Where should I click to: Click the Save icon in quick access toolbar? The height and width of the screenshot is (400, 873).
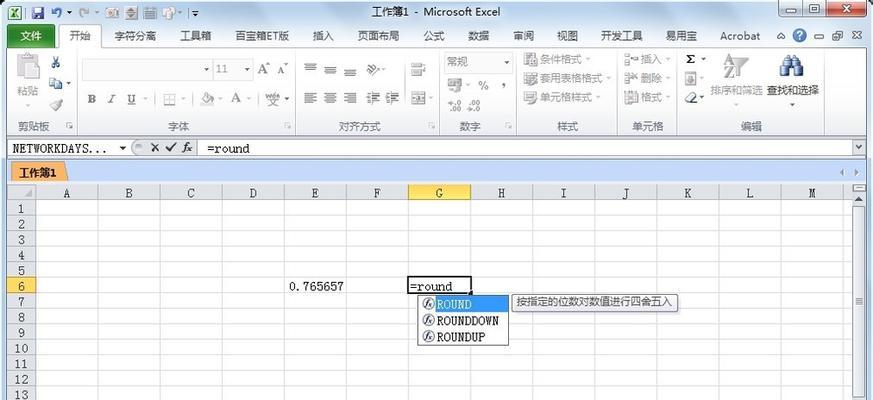(x=38, y=12)
